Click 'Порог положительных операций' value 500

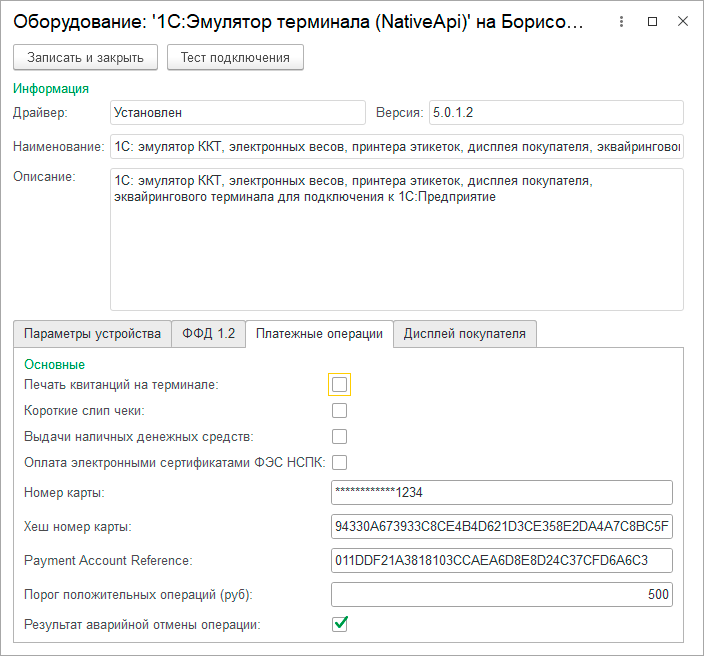502,594
